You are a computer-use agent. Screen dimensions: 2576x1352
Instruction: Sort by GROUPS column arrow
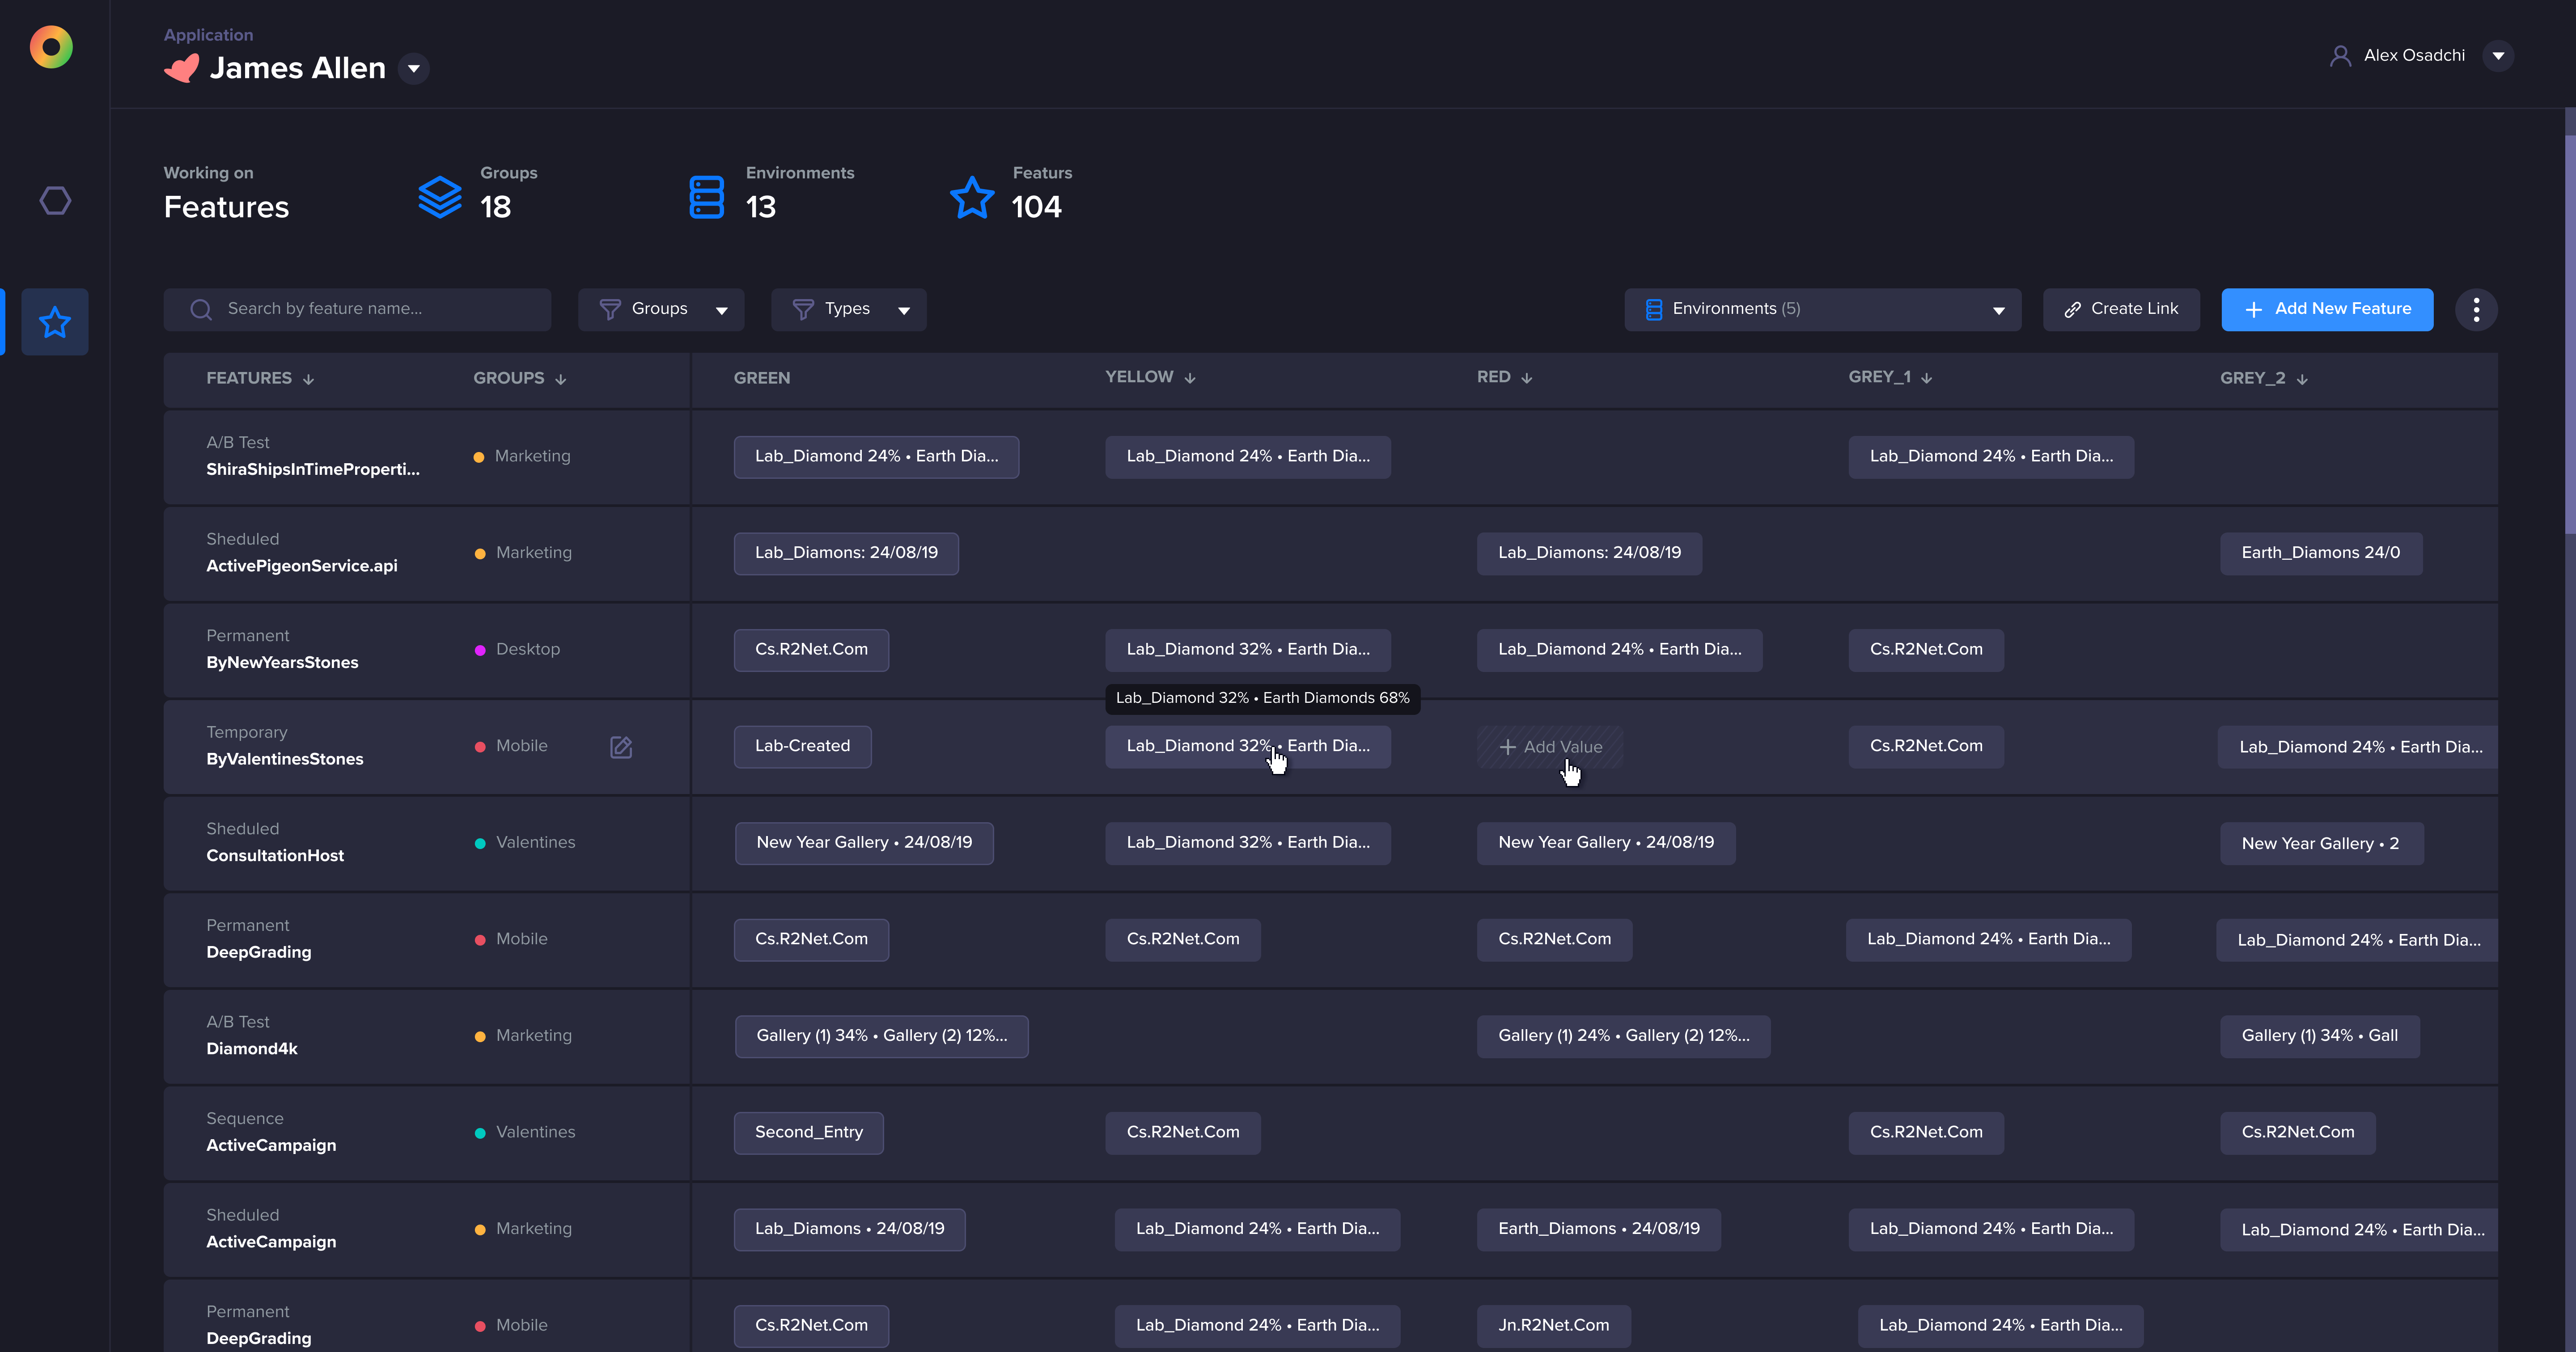pyautogui.click(x=561, y=379)
